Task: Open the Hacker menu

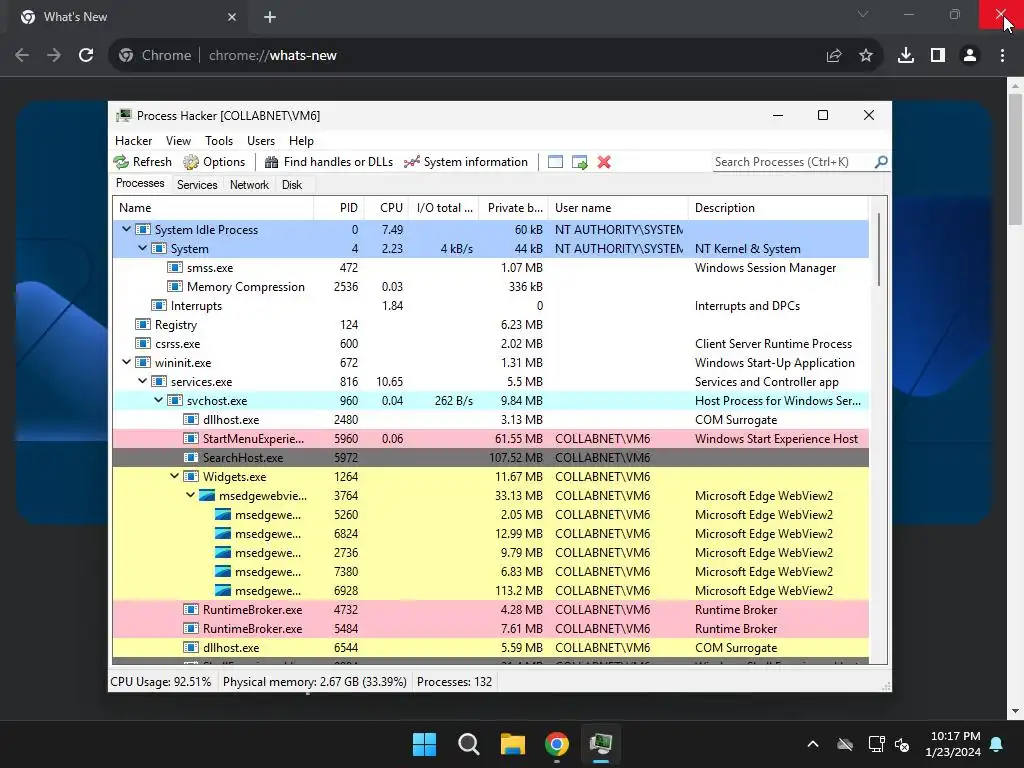Action: (x=133, y=141)
